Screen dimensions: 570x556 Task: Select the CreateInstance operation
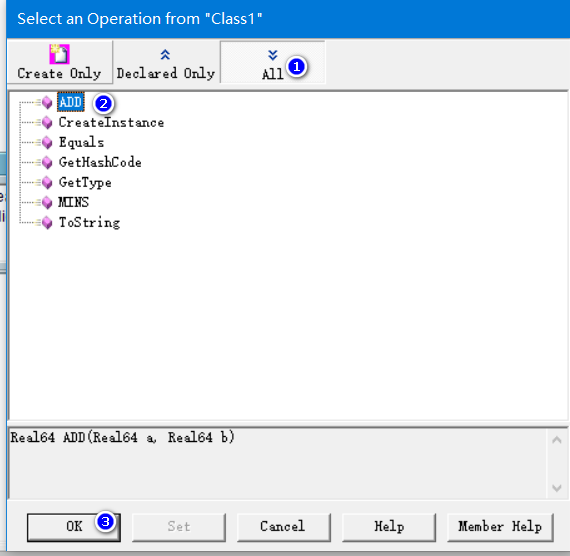pos(111,123)
